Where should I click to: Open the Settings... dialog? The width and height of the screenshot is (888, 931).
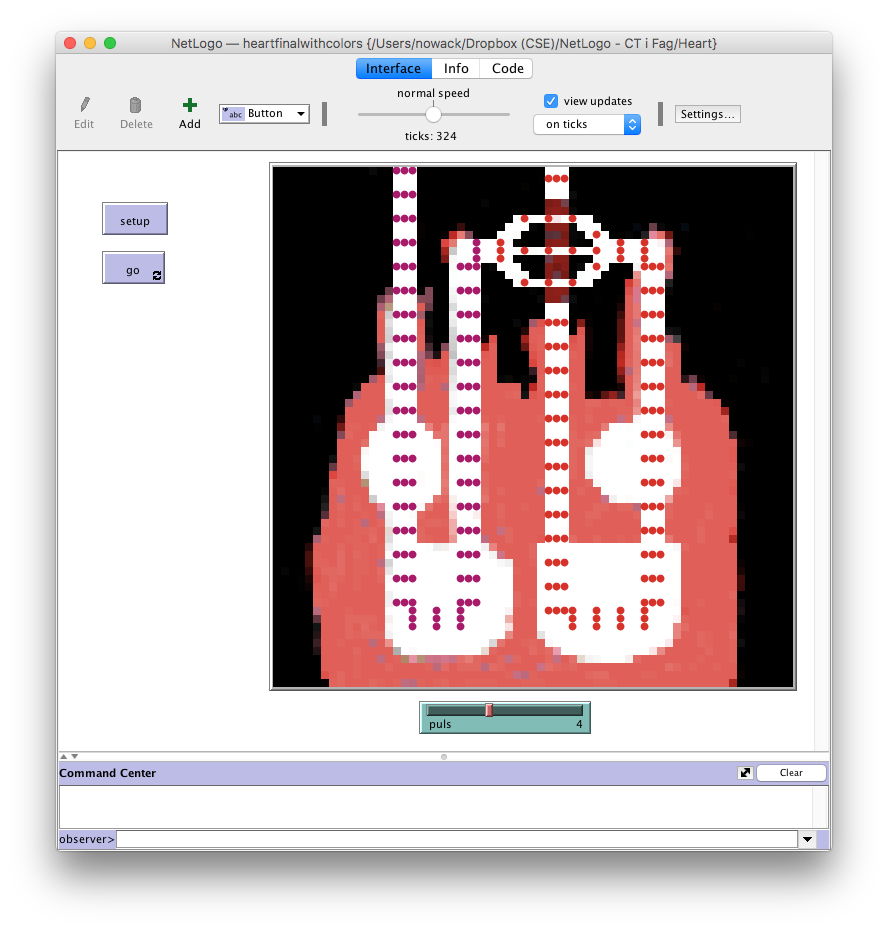pyautogui.click(x=708, y=114)
